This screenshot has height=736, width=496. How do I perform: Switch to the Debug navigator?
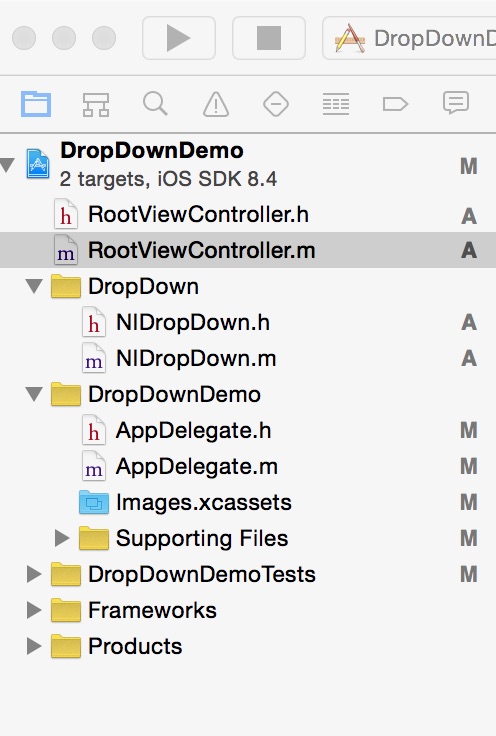(336, 104)
